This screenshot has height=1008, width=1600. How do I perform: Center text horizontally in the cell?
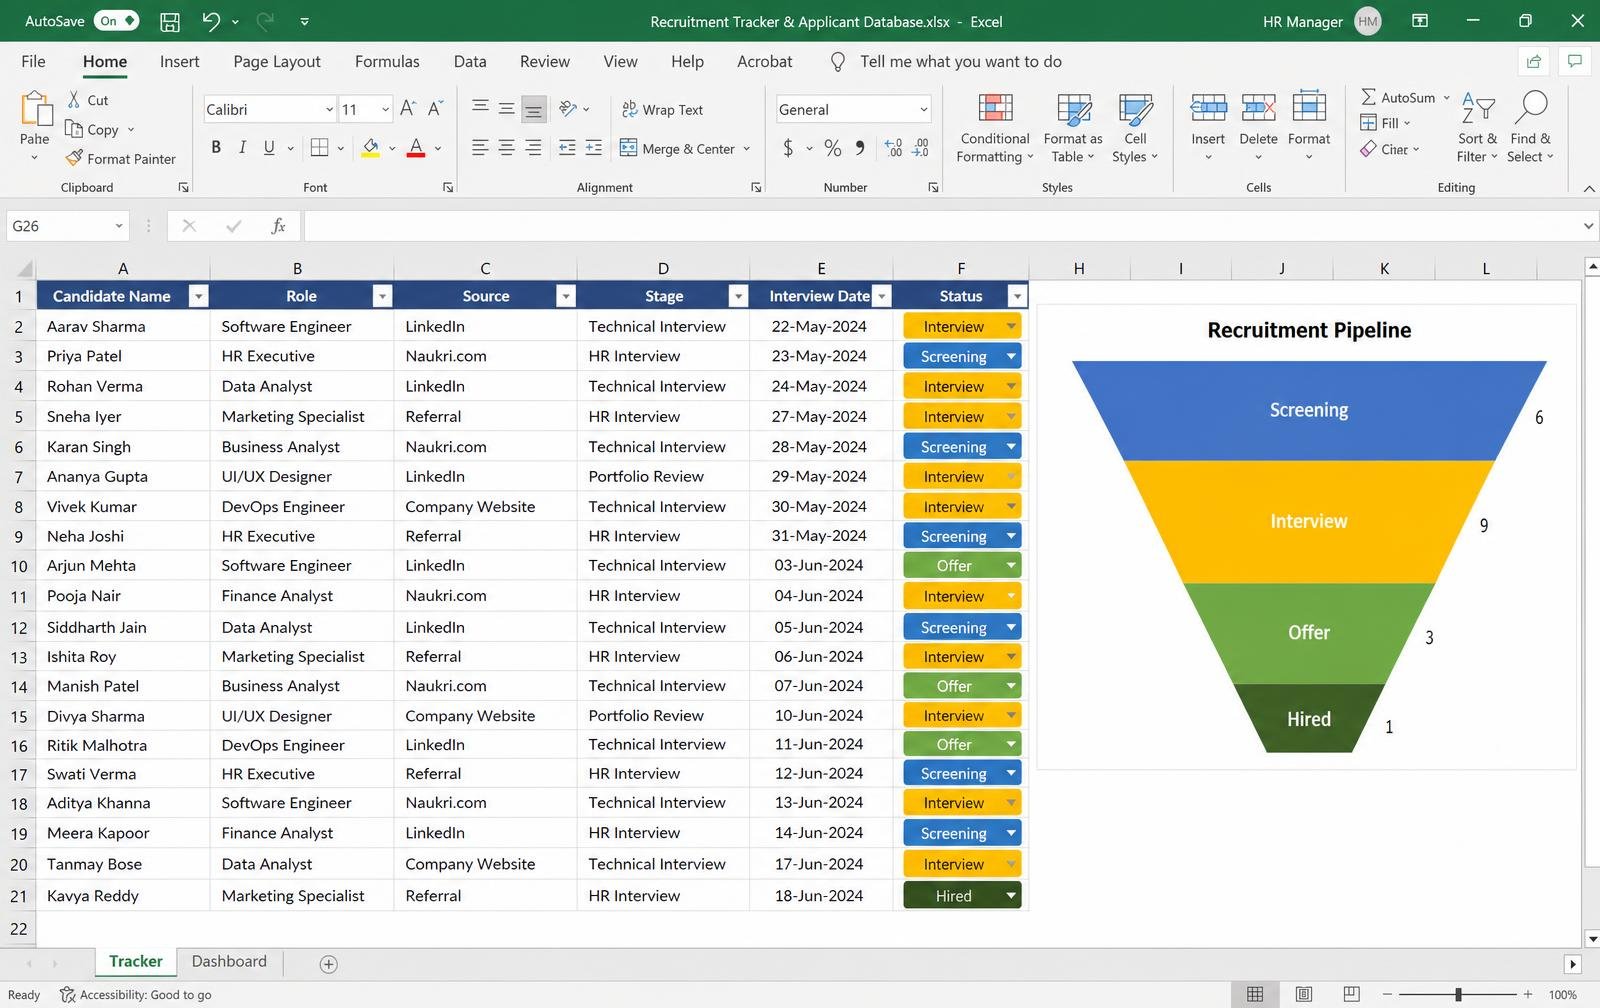point(507,148)
